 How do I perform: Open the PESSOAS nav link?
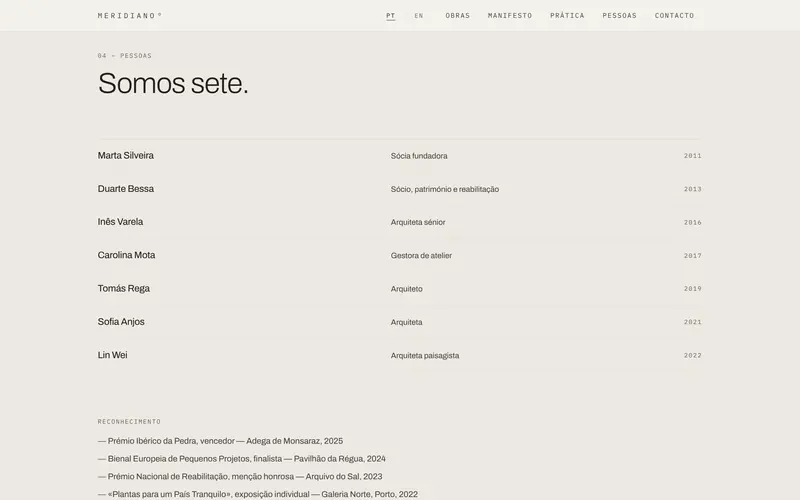619,16
